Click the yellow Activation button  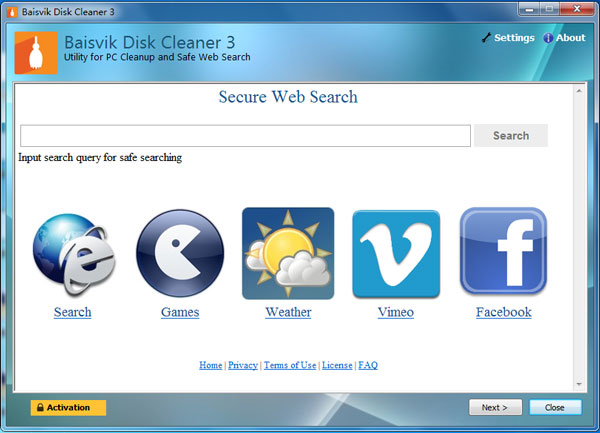click(x=68, y=407)
